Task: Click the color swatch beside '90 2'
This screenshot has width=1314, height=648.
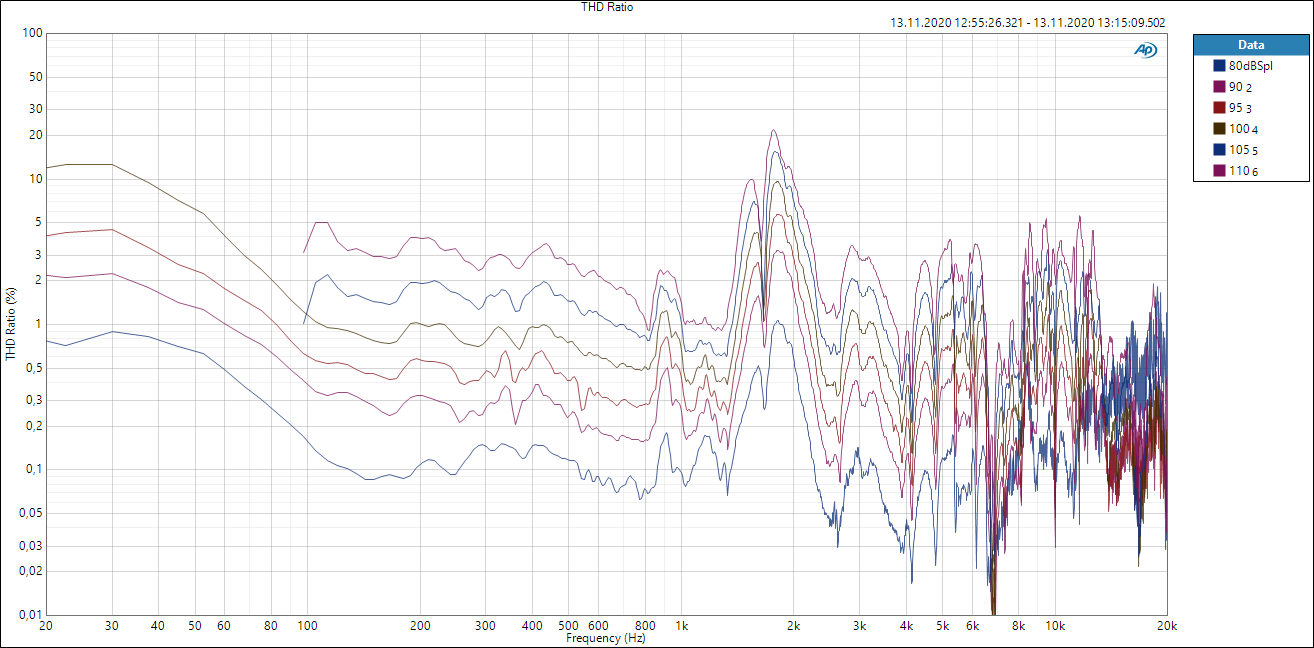Action: pos(1219,87)
